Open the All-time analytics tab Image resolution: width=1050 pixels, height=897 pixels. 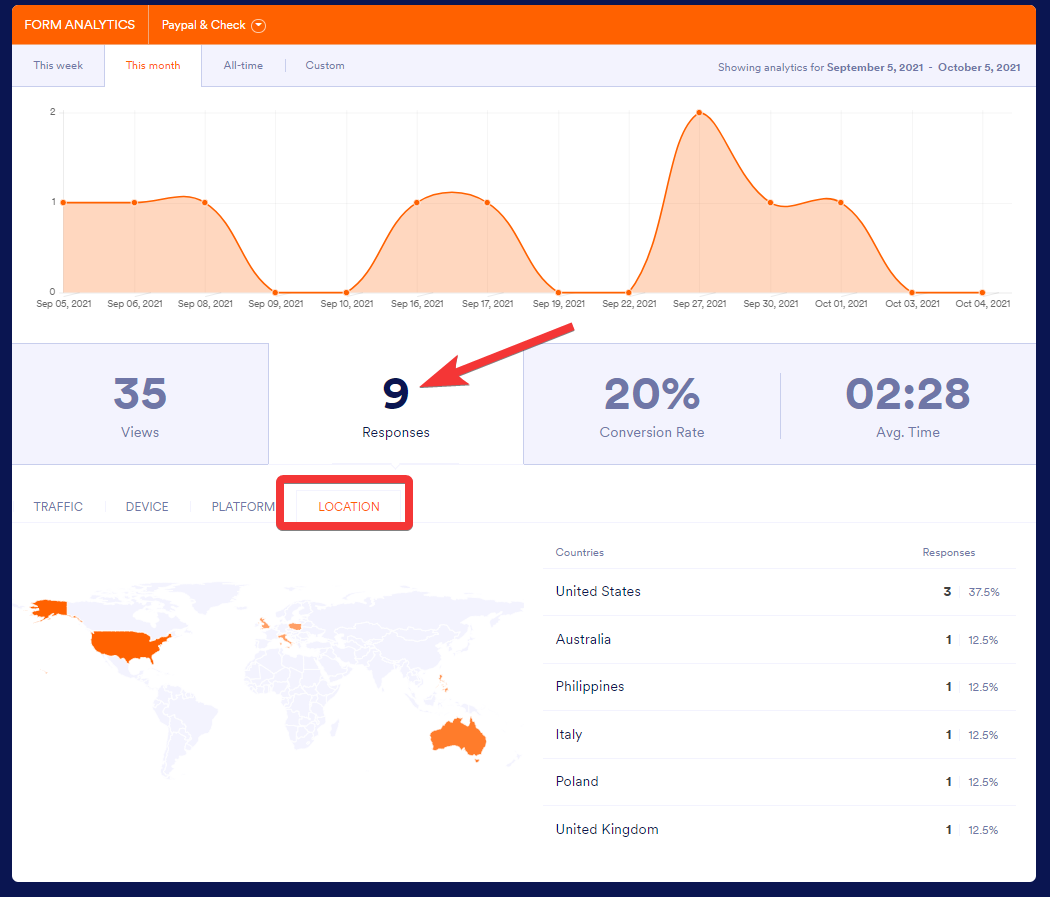[243, 66]
